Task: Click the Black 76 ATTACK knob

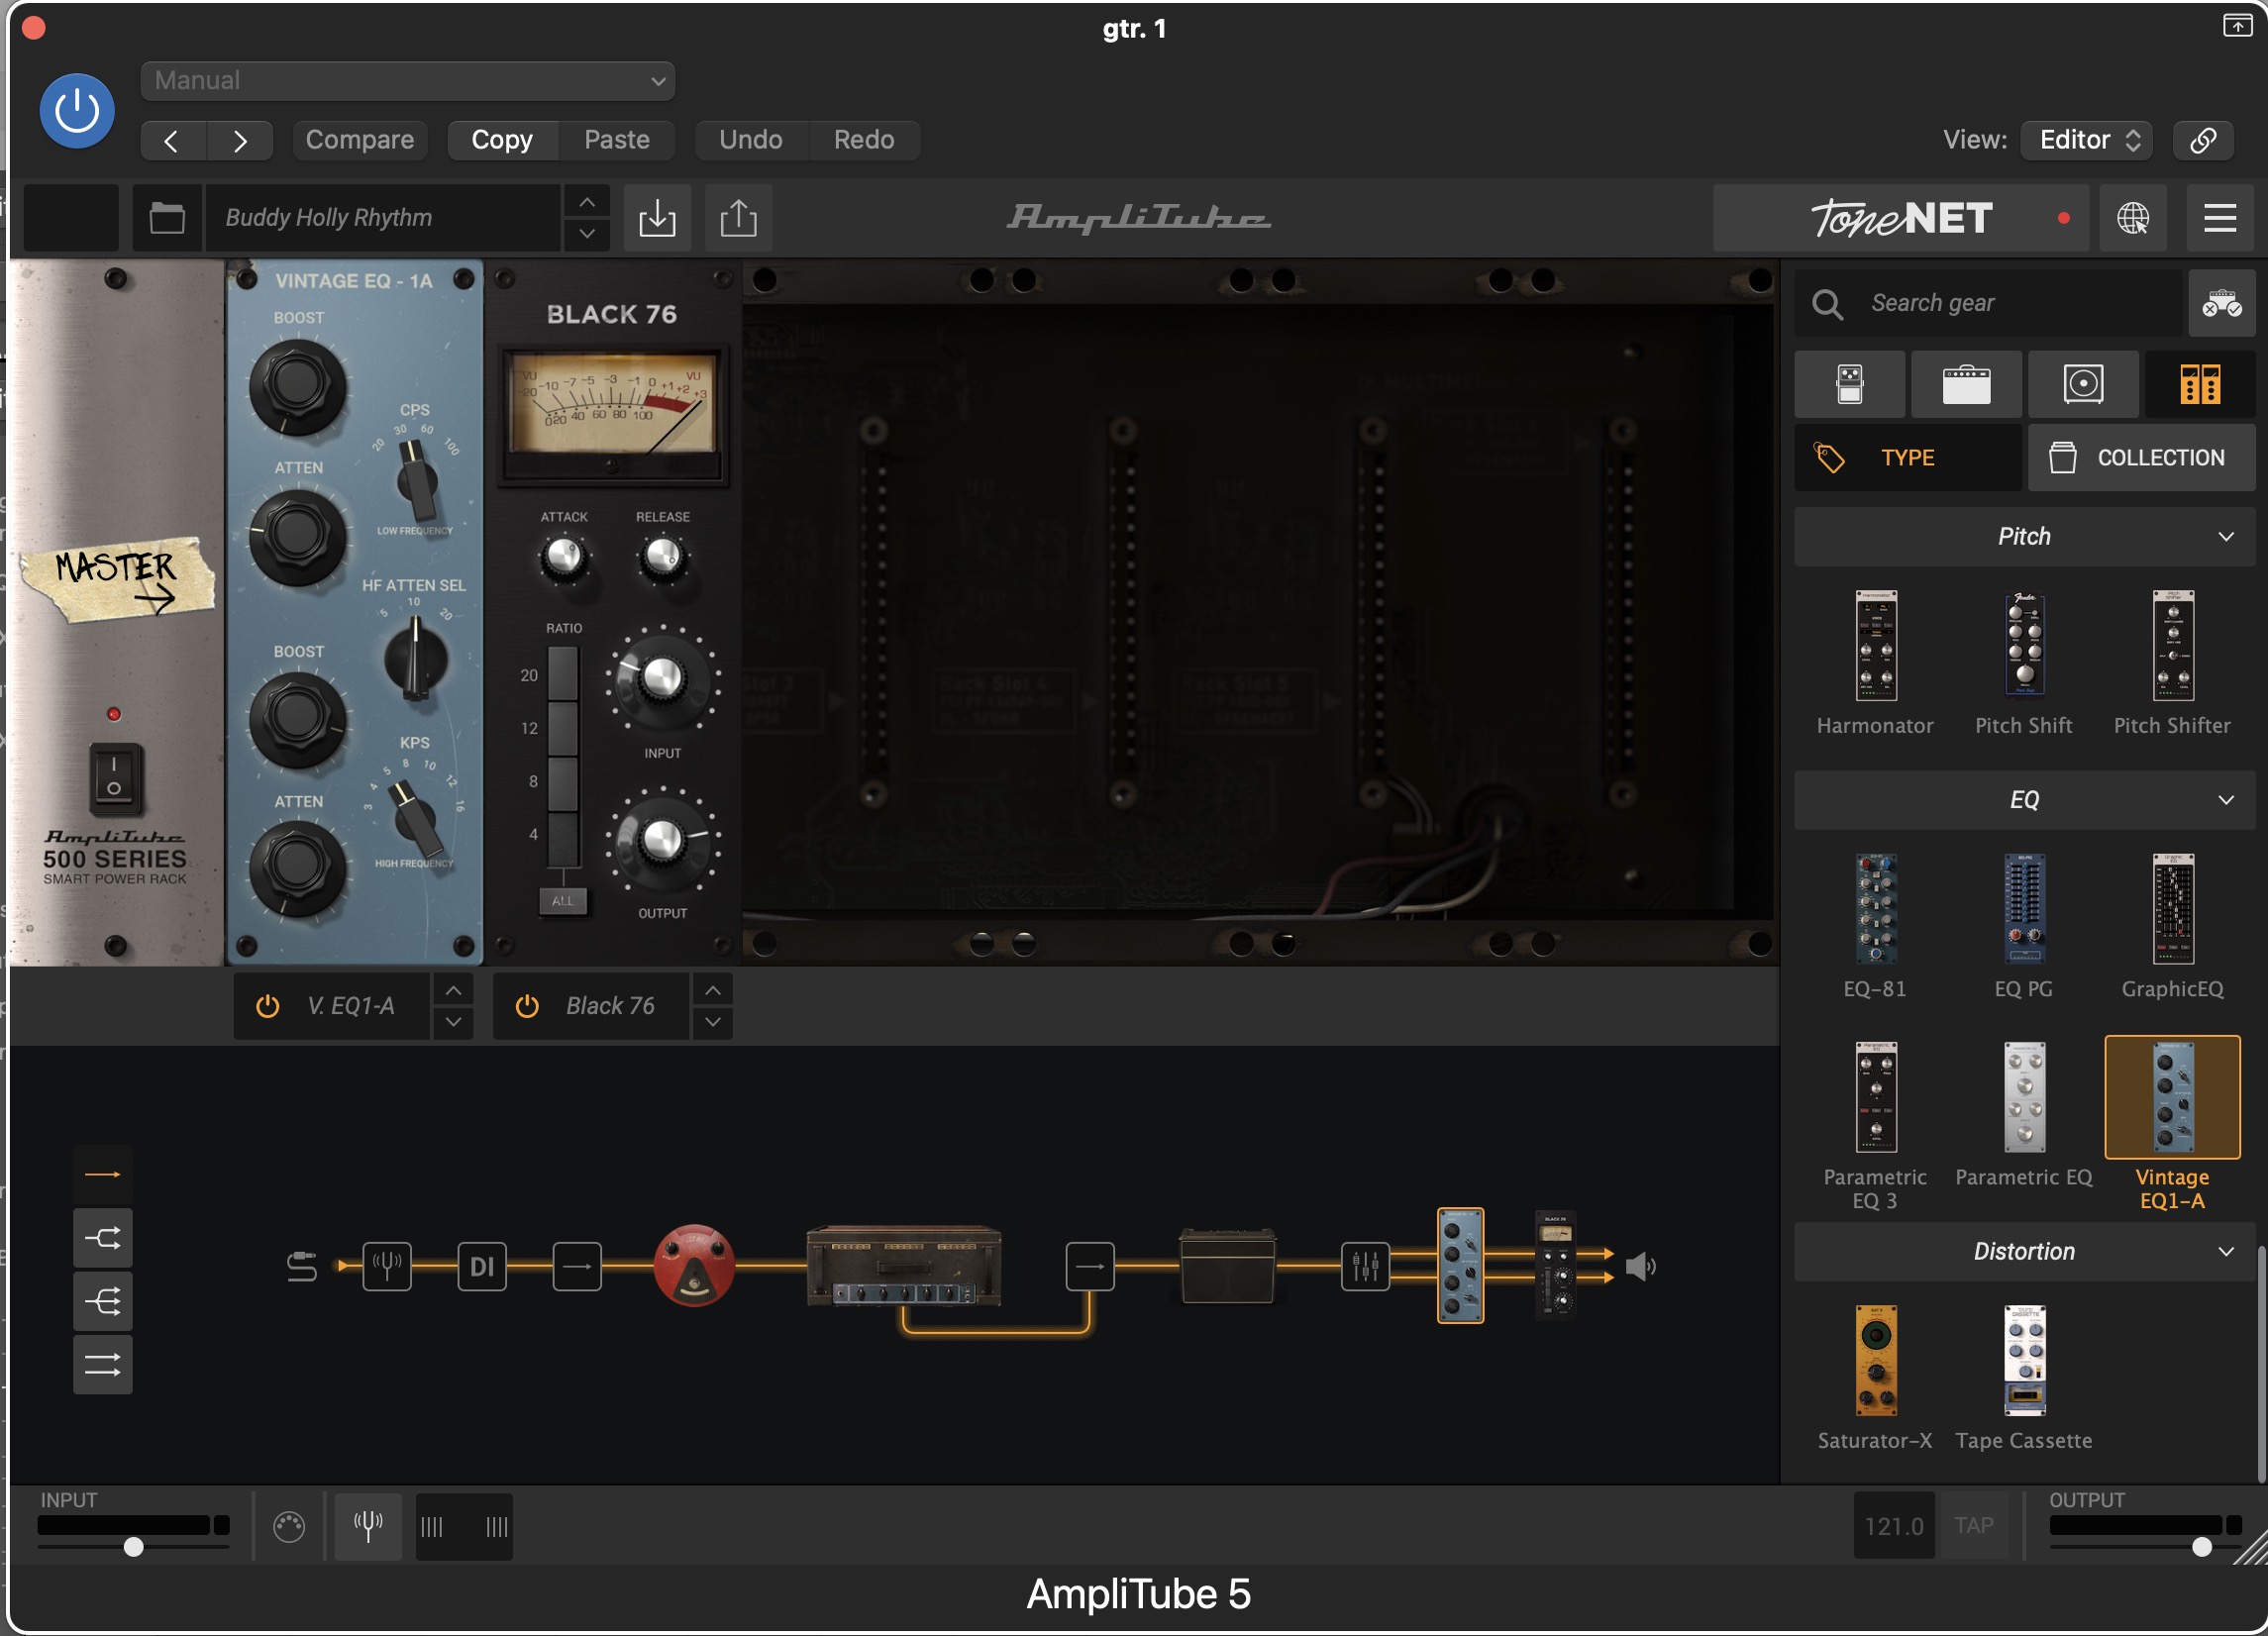Action: pos(564,556)
